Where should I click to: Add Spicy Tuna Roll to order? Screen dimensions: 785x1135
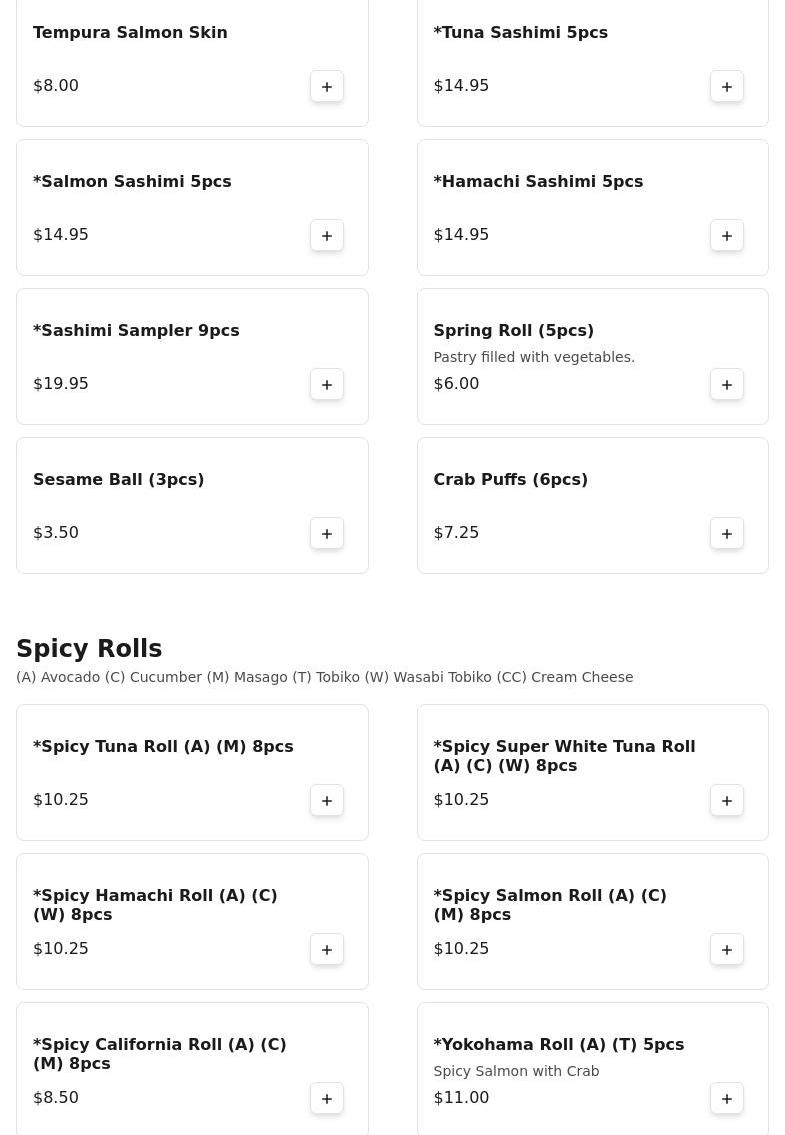tap(327, 800)
